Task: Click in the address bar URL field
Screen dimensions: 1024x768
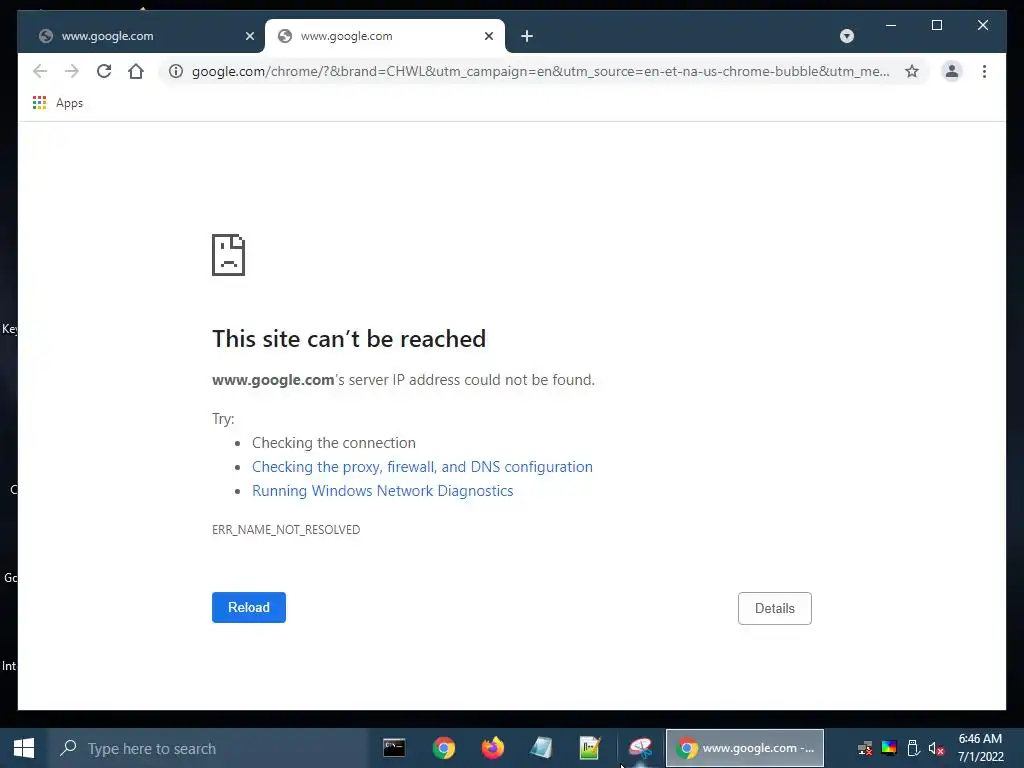Action: click(x=540, y=71)
